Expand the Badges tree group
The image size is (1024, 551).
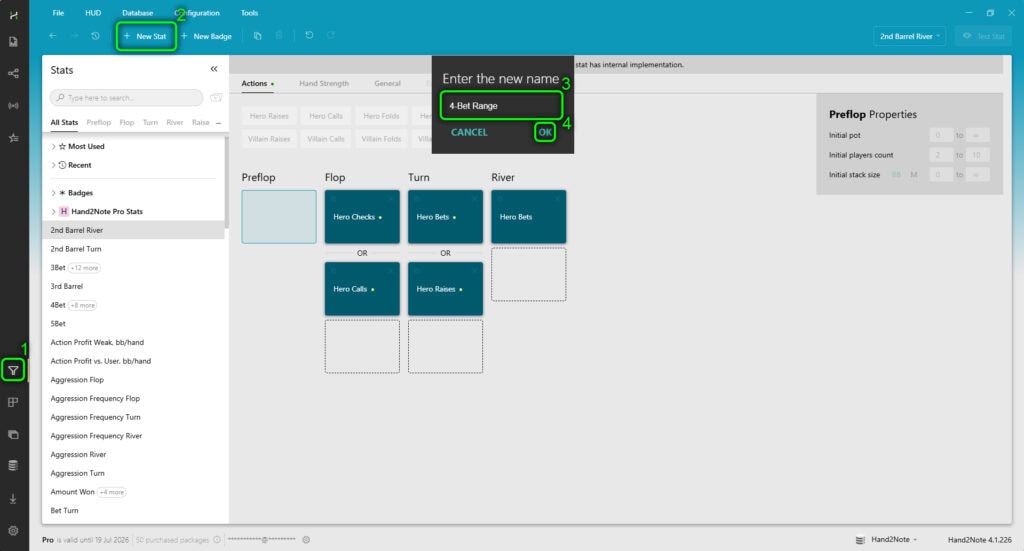(x=54, y=193)
